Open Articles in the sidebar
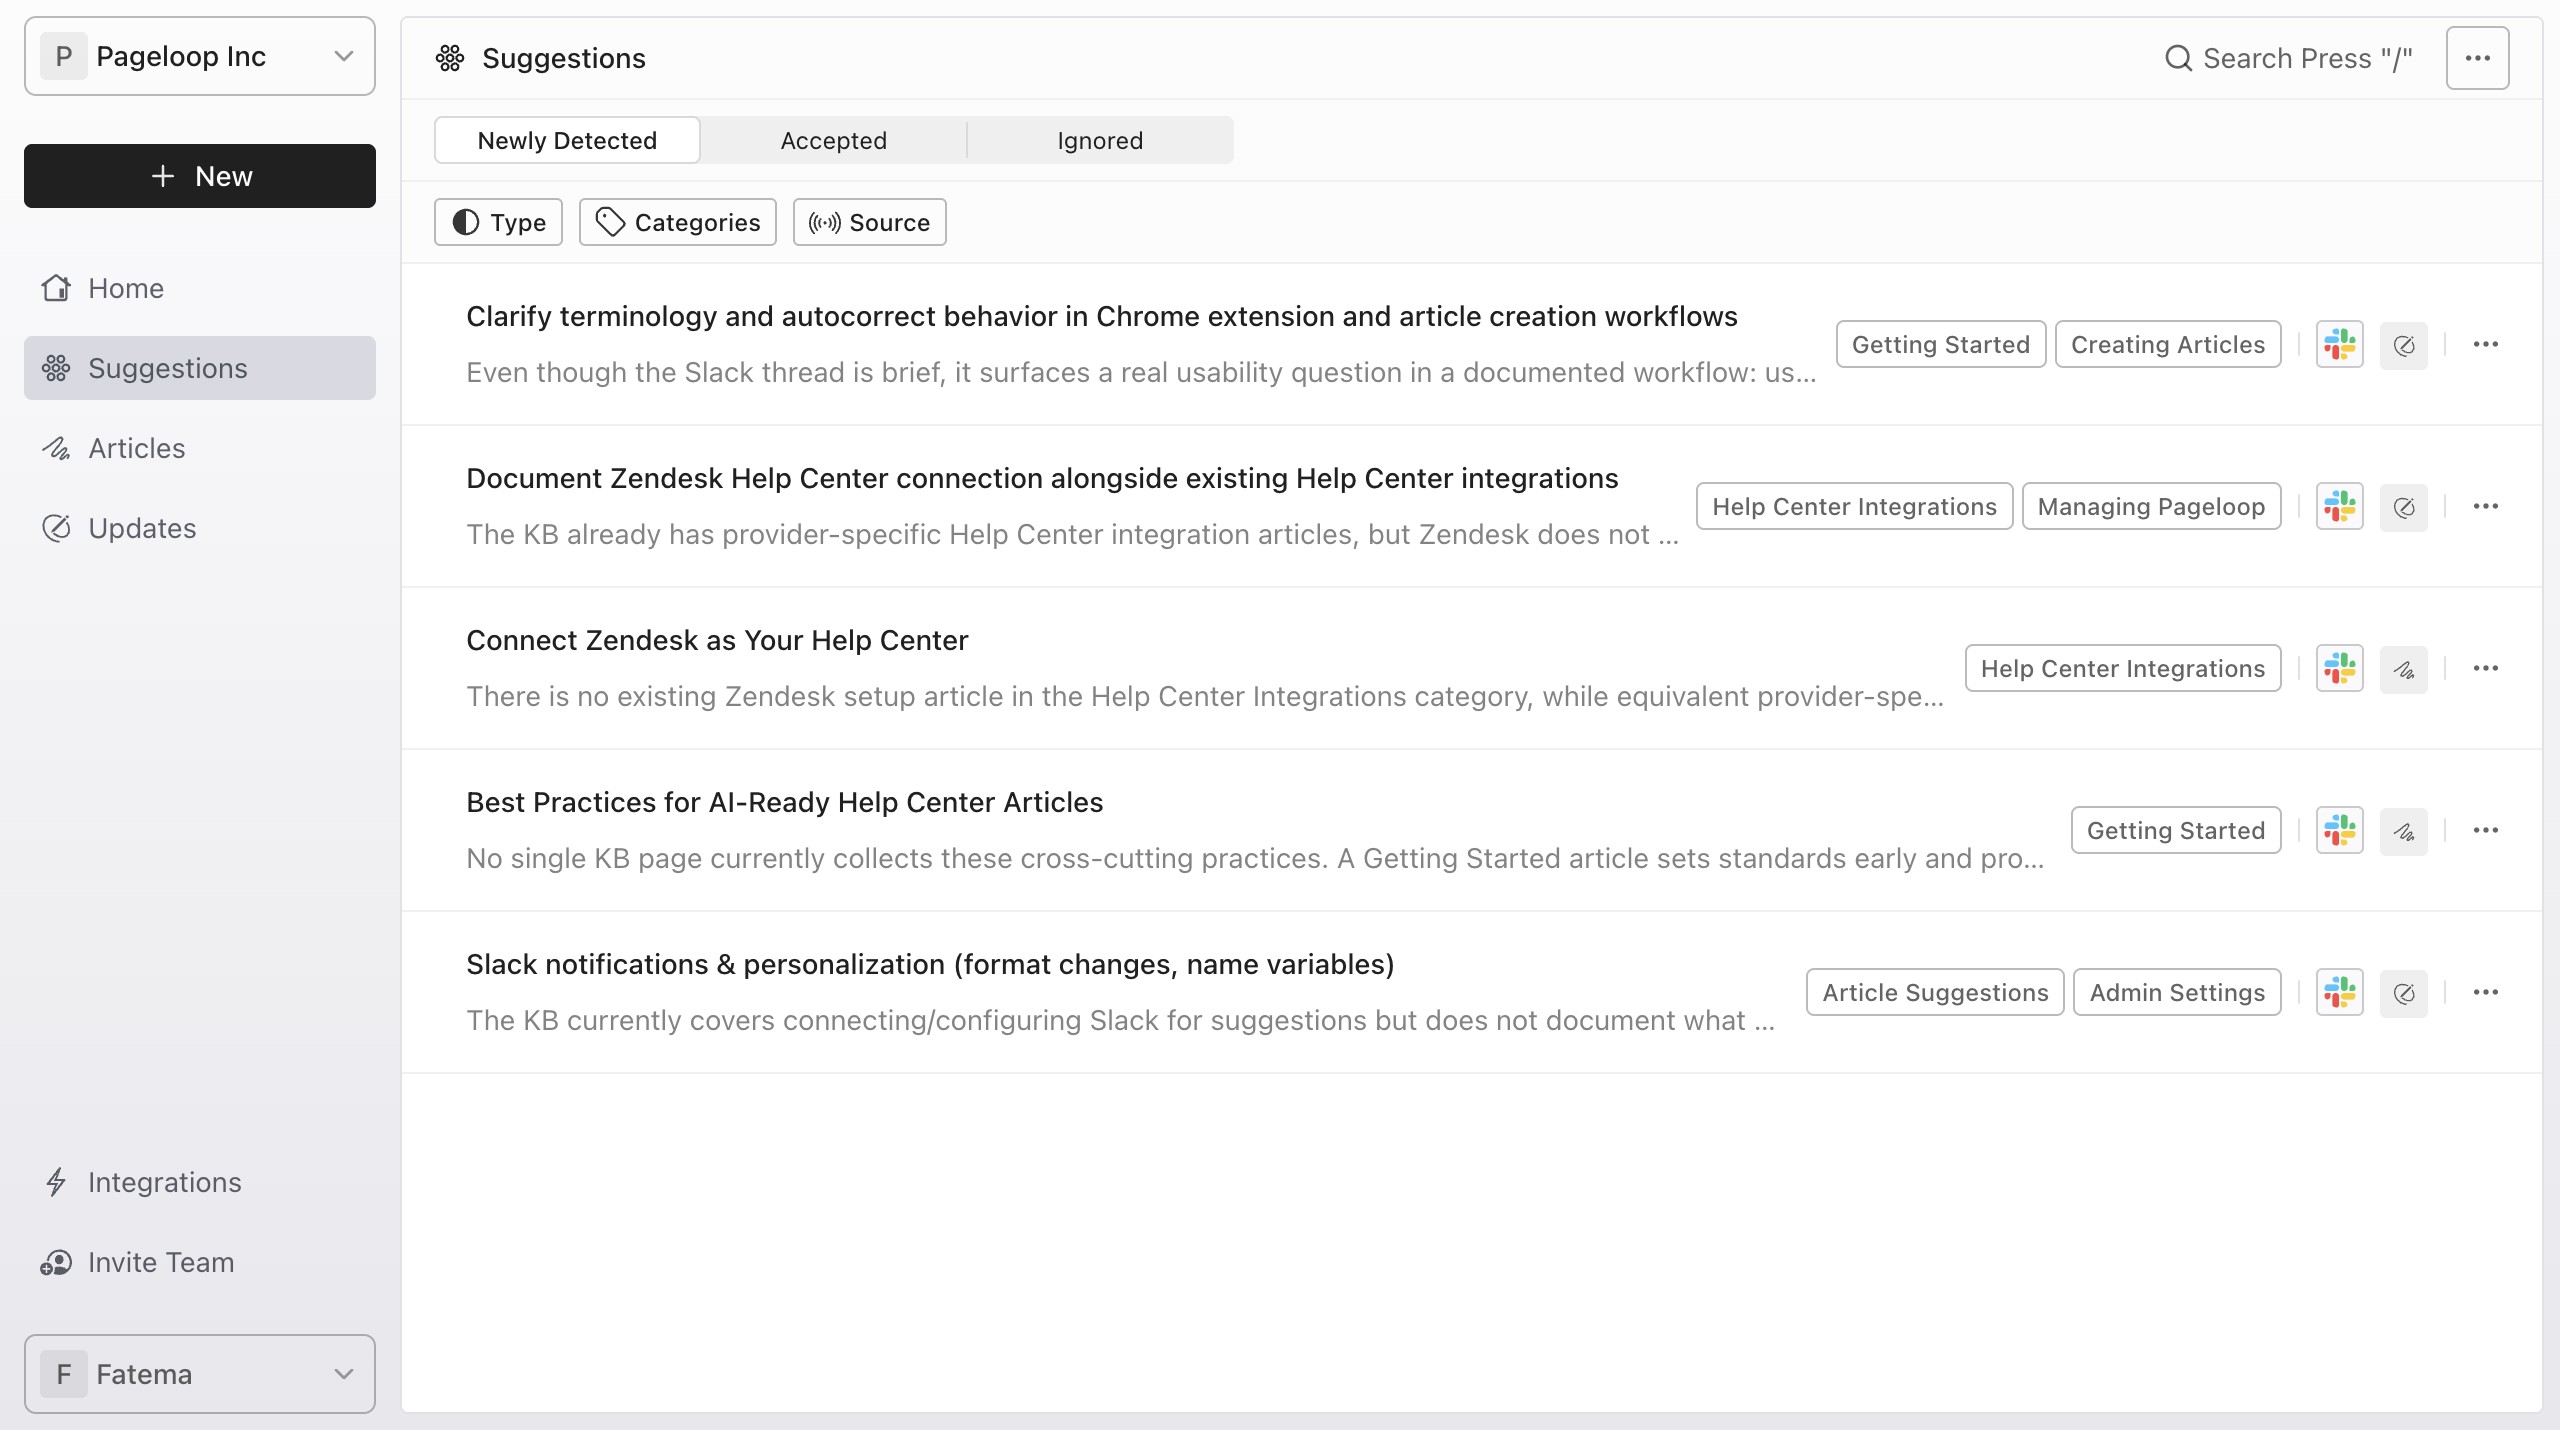2560x1430 pixels. 200,448
